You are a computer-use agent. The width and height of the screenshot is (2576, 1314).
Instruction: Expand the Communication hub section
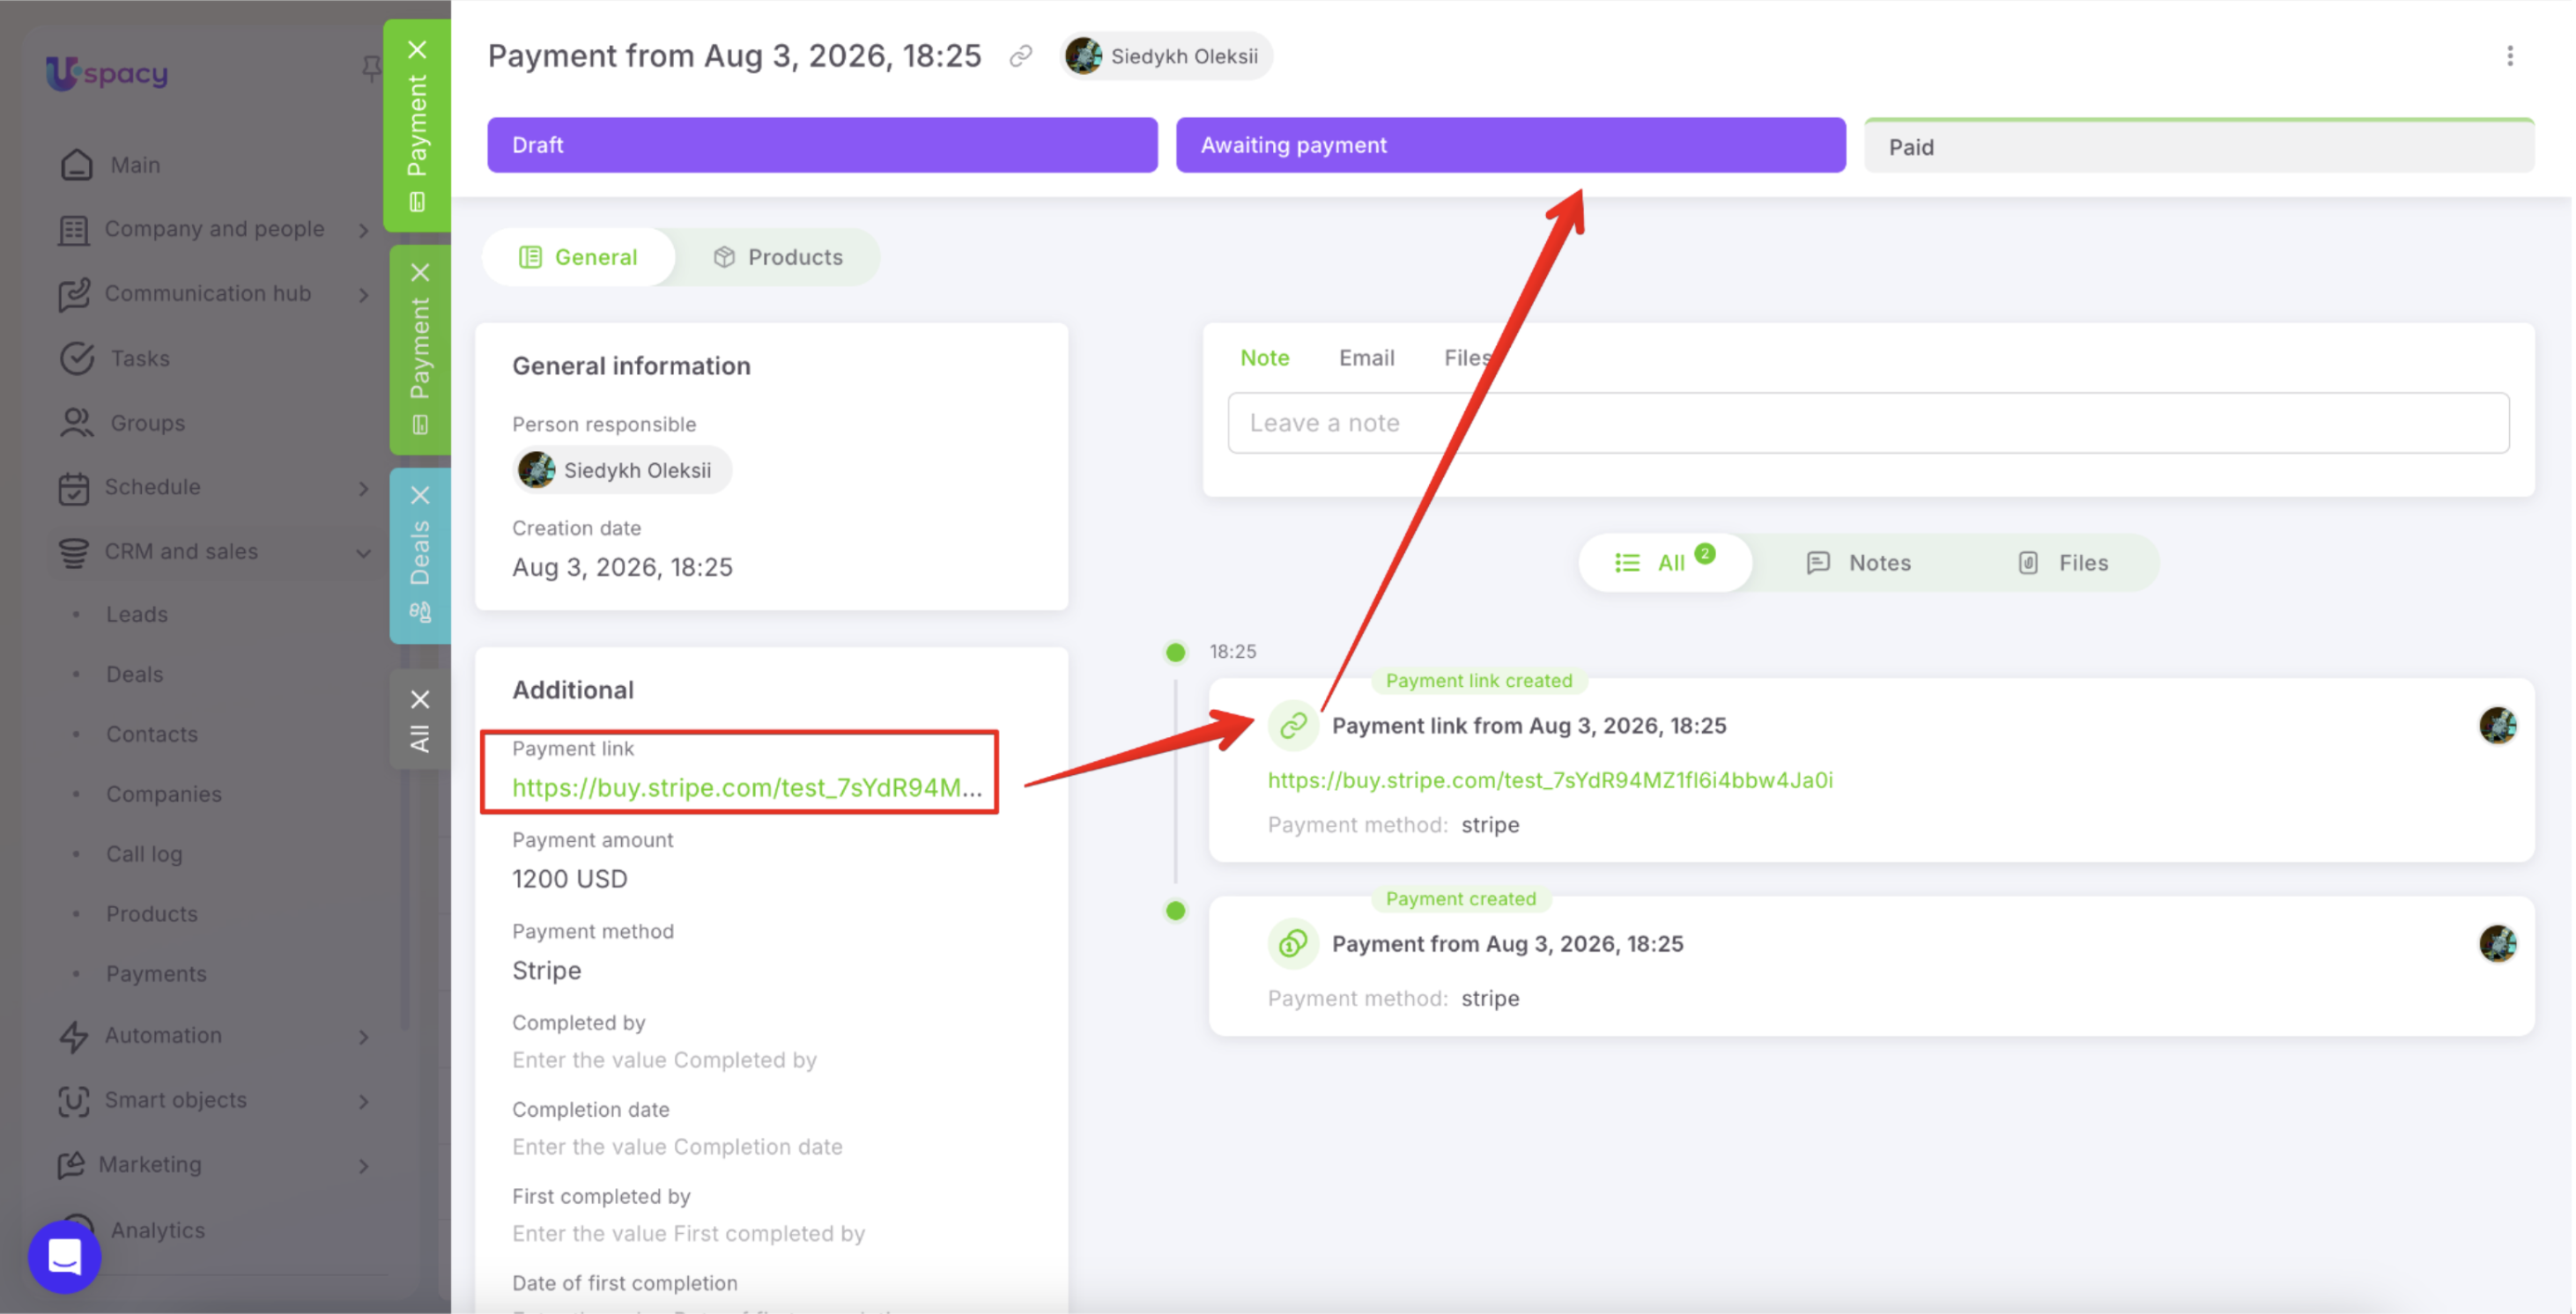point(363,294)
